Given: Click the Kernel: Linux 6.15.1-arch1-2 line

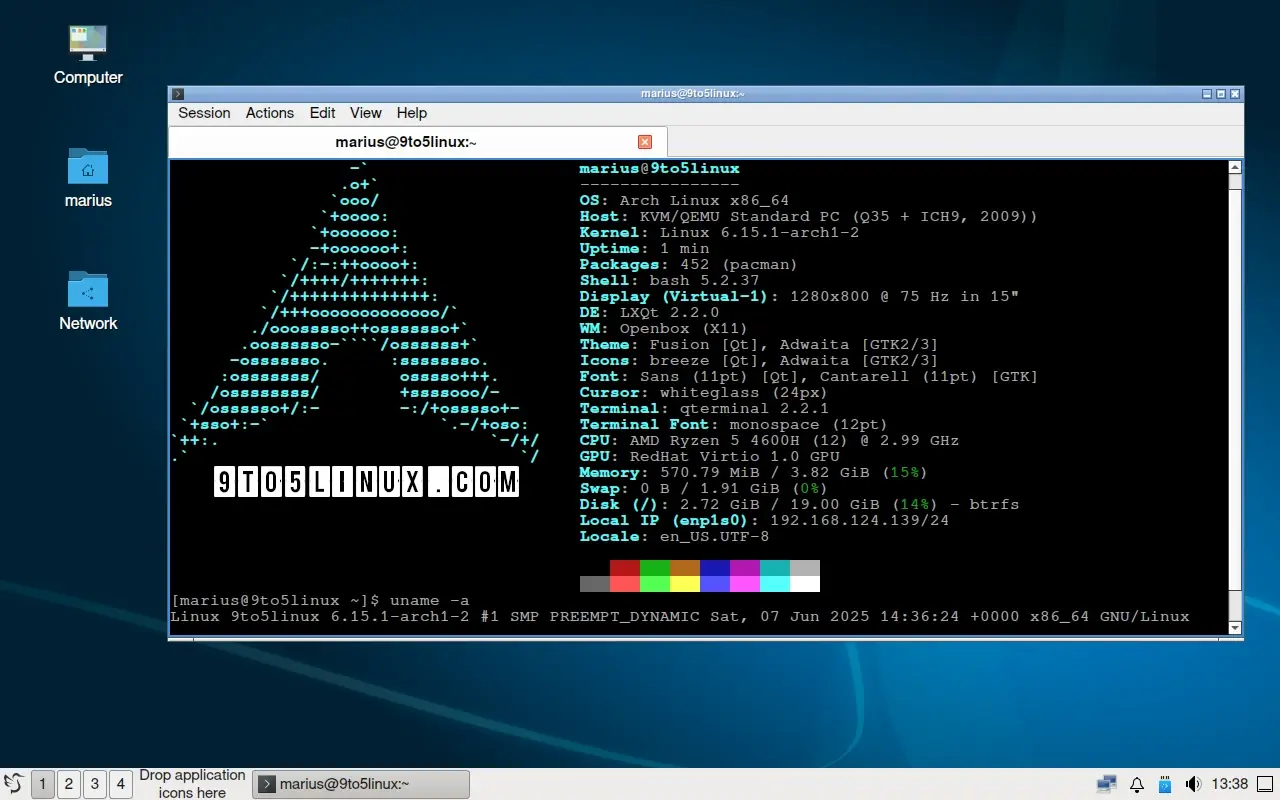Looking at the screenshot, I should click(719, 233).
